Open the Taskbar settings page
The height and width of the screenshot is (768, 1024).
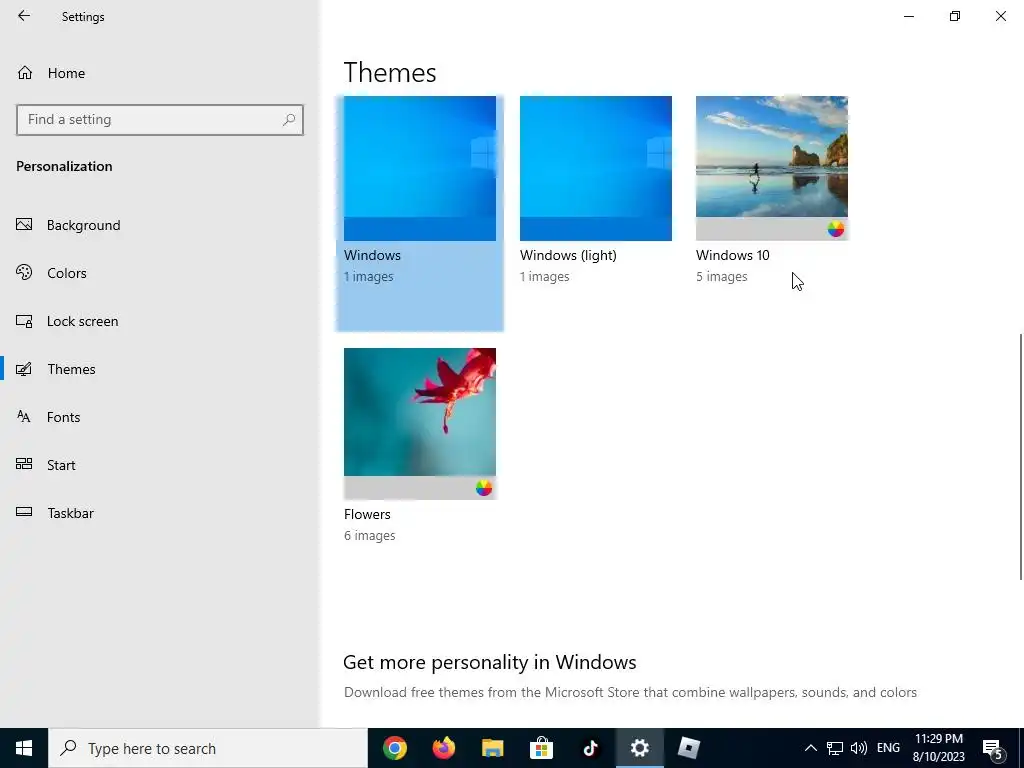click(160, 513)
